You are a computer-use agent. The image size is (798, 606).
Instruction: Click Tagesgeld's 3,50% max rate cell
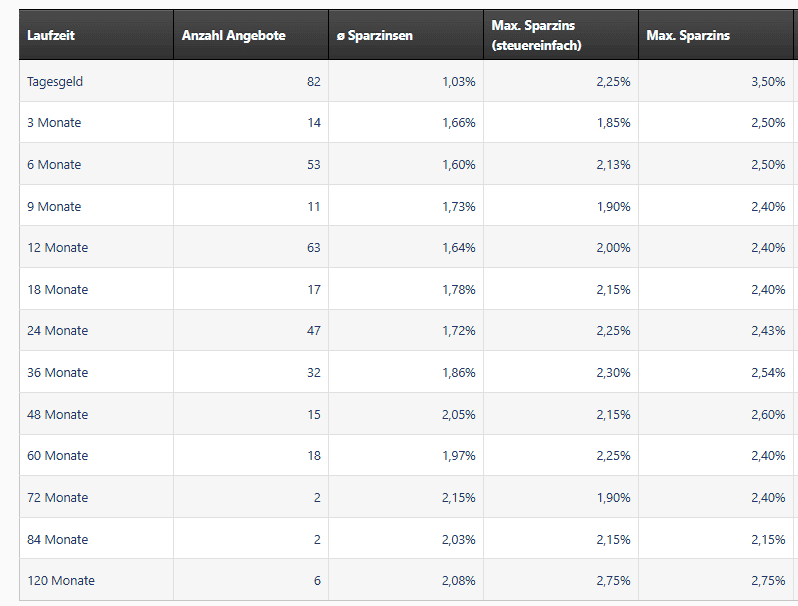[767, 81]
